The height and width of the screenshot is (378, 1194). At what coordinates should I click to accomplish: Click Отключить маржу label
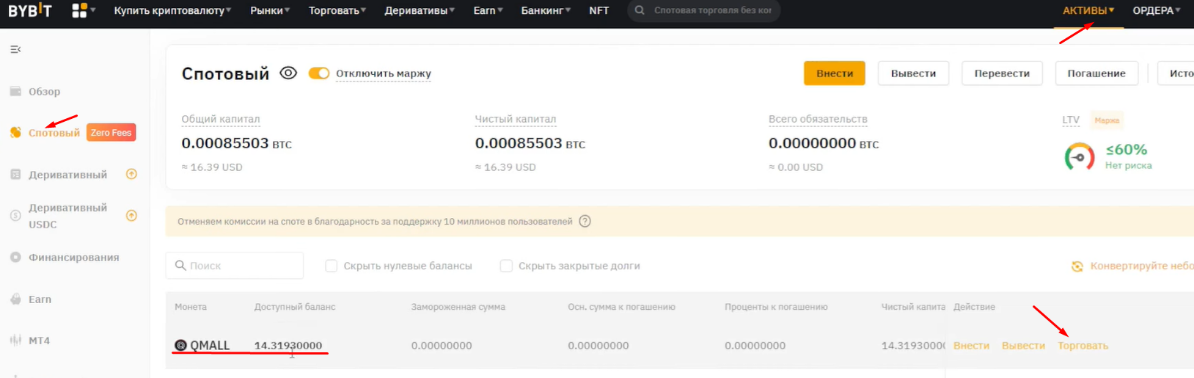(x=384, y=74)
